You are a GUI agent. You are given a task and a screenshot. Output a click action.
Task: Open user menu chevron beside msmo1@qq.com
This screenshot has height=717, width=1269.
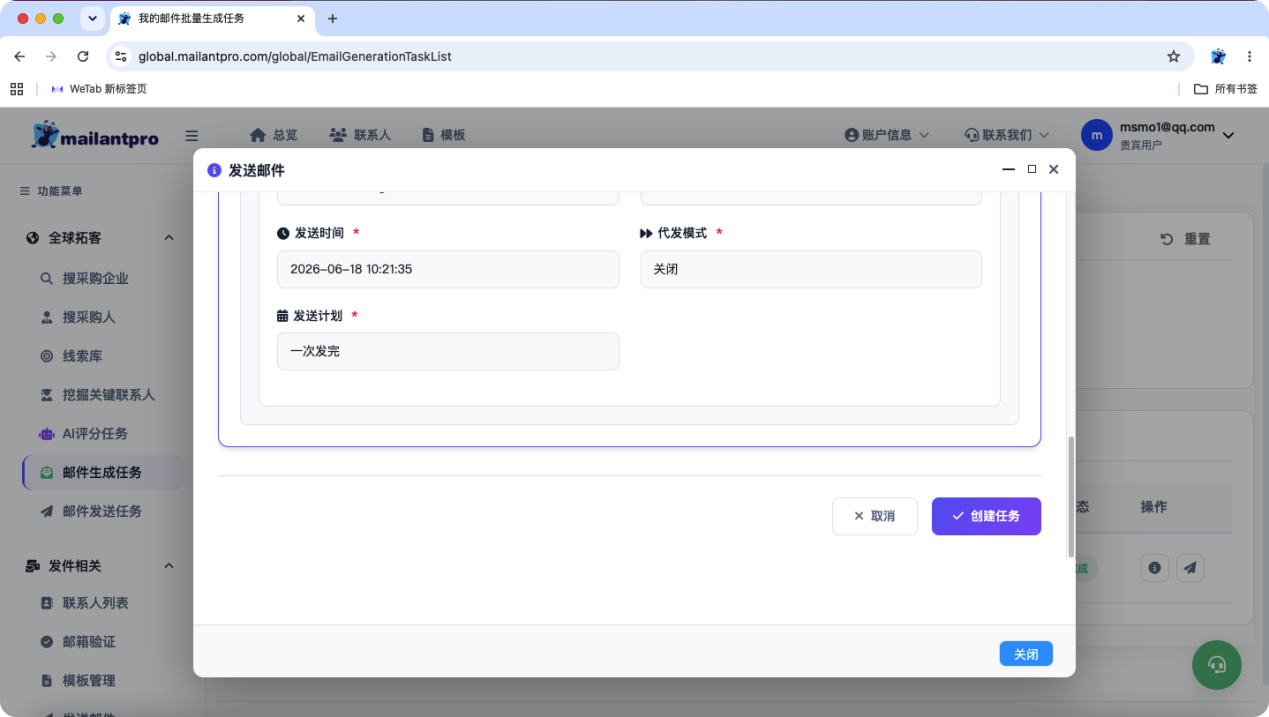1229,136
